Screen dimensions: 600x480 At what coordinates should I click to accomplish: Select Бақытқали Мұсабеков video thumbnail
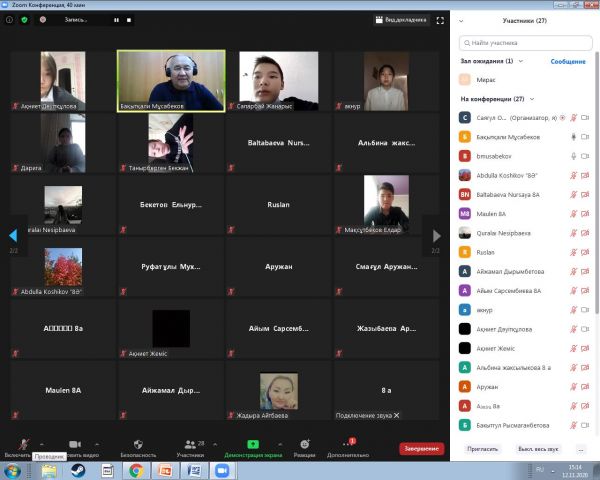point(171,80)
